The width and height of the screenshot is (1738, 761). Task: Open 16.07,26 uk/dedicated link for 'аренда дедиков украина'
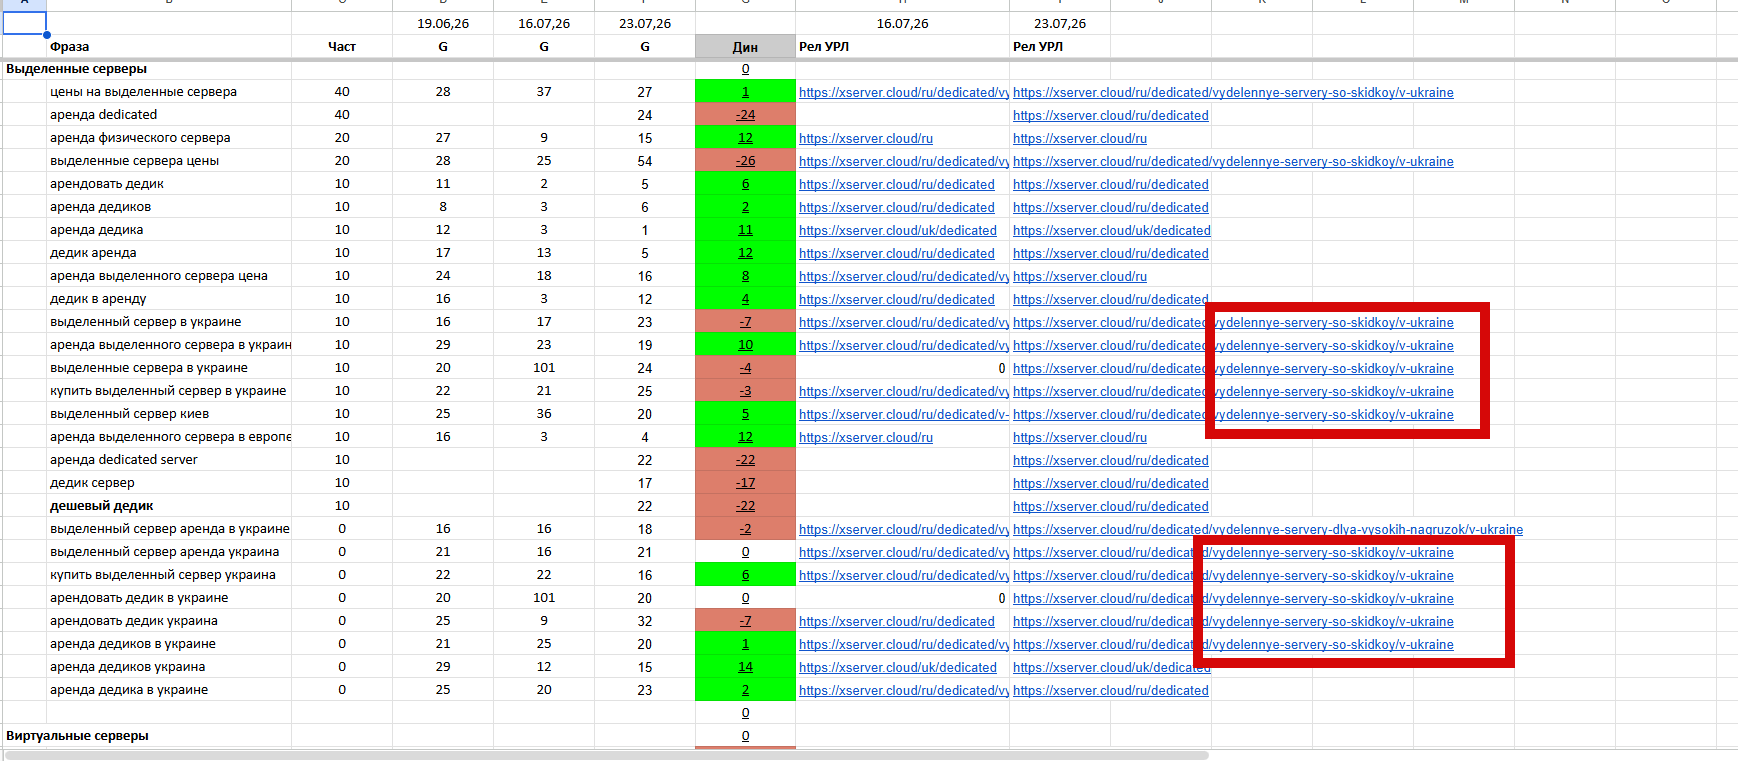coord(898,667)
